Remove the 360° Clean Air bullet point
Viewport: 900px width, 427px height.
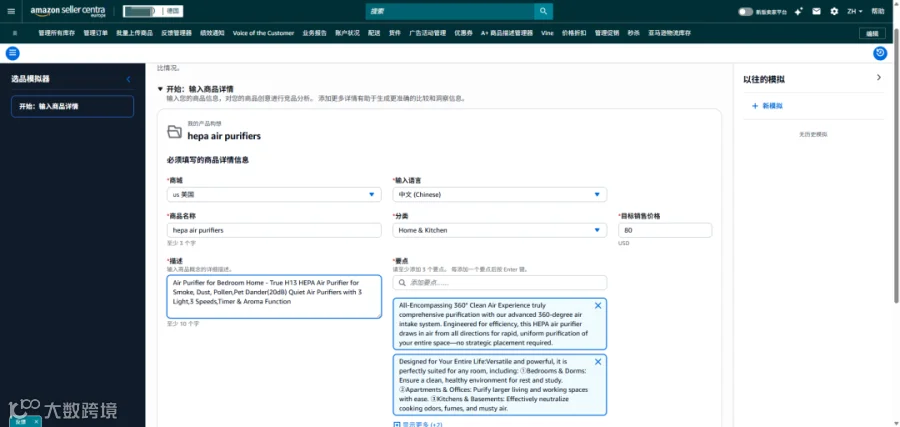(x=598, y=306)
